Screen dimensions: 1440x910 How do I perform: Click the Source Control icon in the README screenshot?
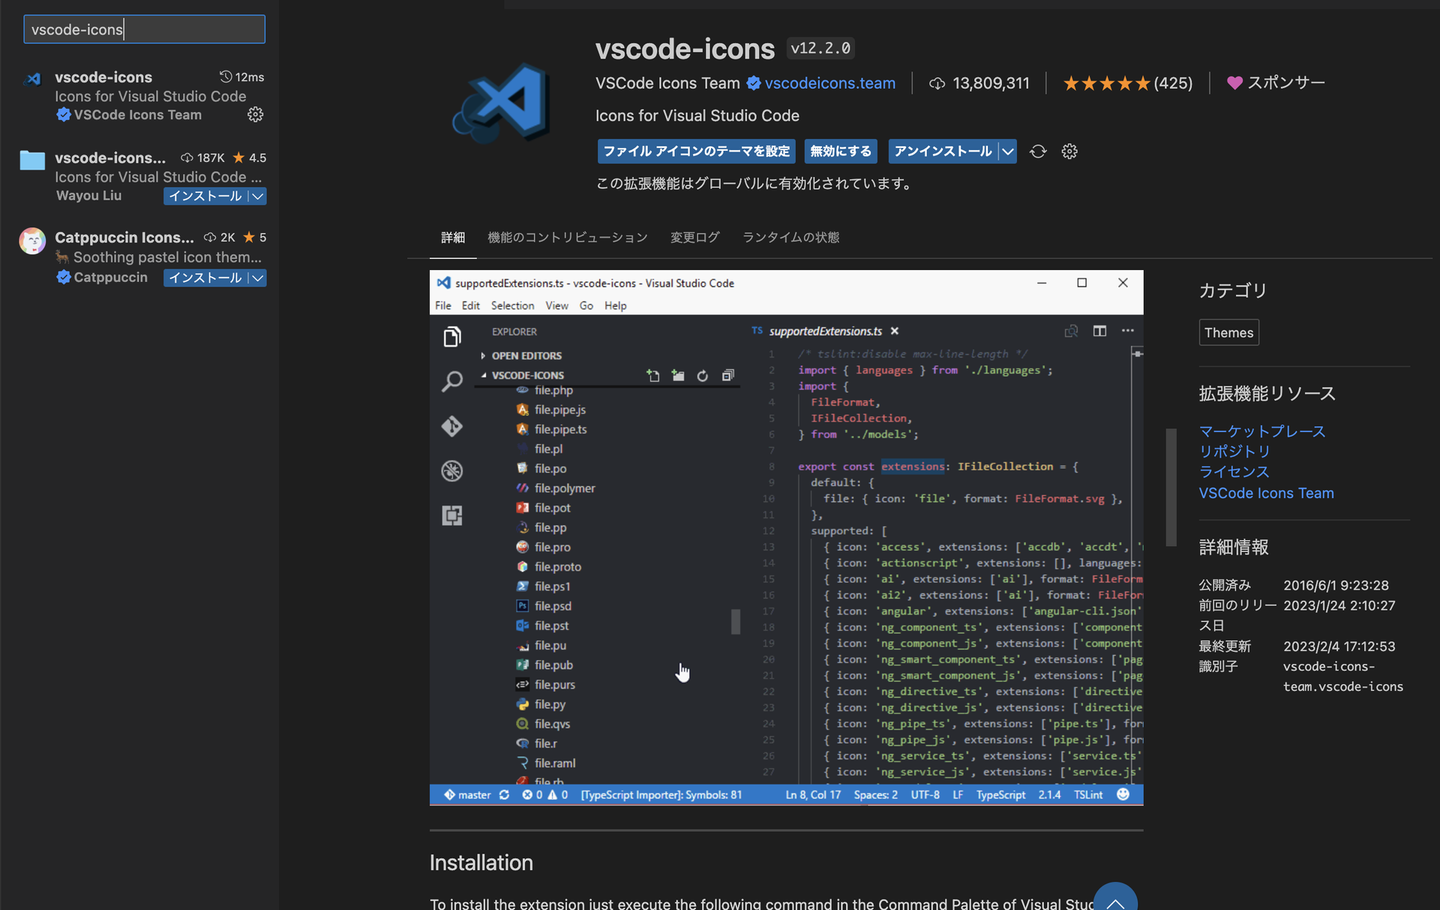pyautogui.click(x=452, y=426)
